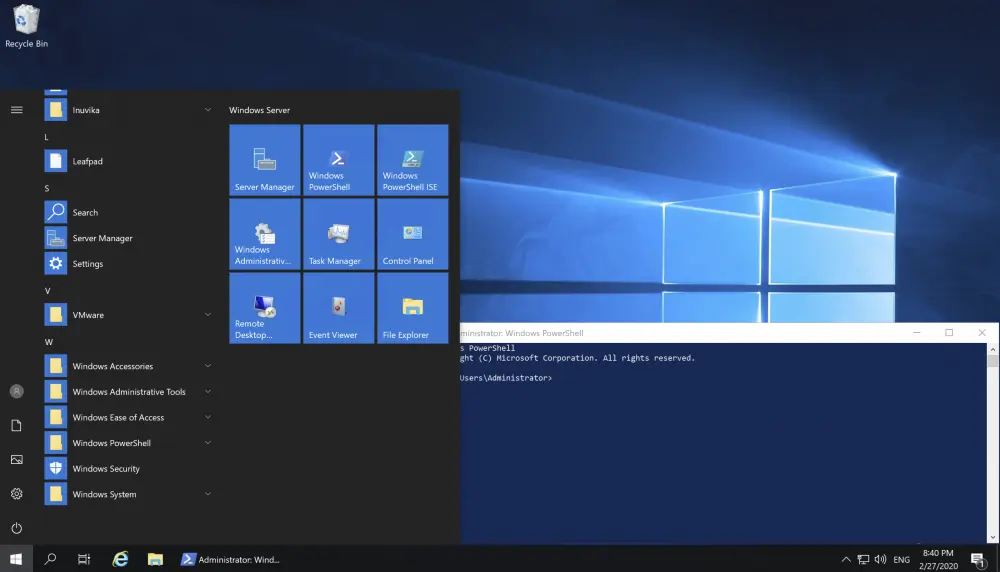Expand Windows Accessories folder chevron
The height and width of the screenshot is (572, 1000).
click(208, 366)
